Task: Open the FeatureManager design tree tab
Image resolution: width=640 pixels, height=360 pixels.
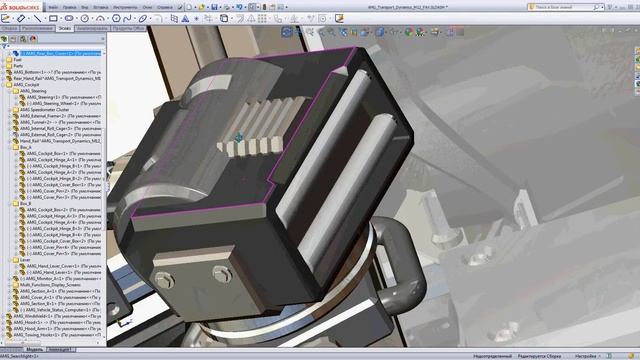Action: (4, 39)
